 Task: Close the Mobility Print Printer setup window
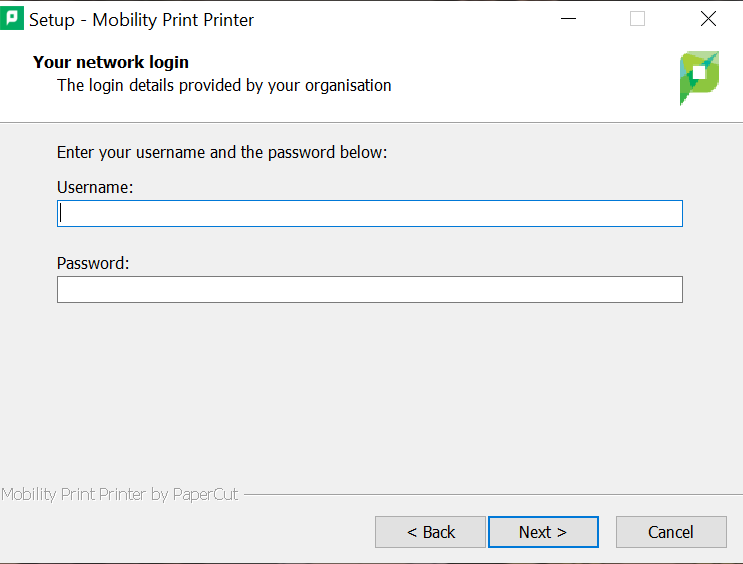click(x=708, y=19)
